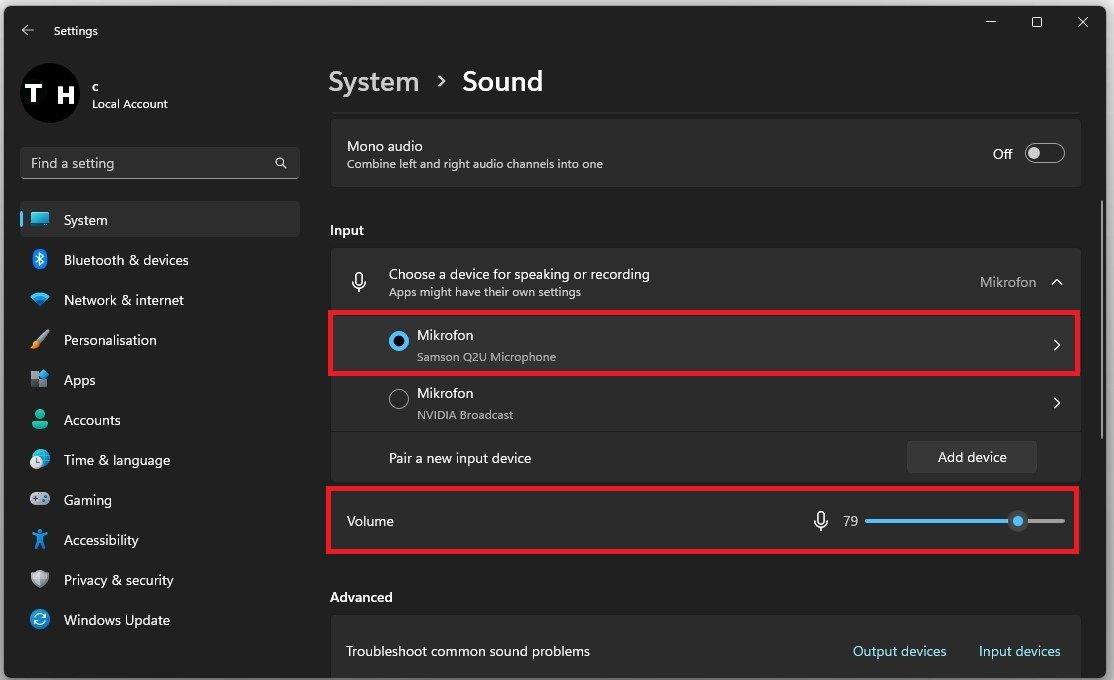1114x680 pixels.
Task: Click the Windows Update icon
Action: point(40,620)
